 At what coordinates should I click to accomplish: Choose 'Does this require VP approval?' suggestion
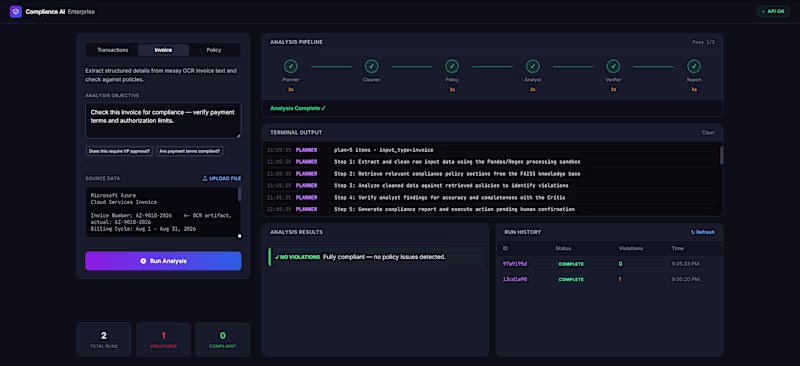point(119,152)
